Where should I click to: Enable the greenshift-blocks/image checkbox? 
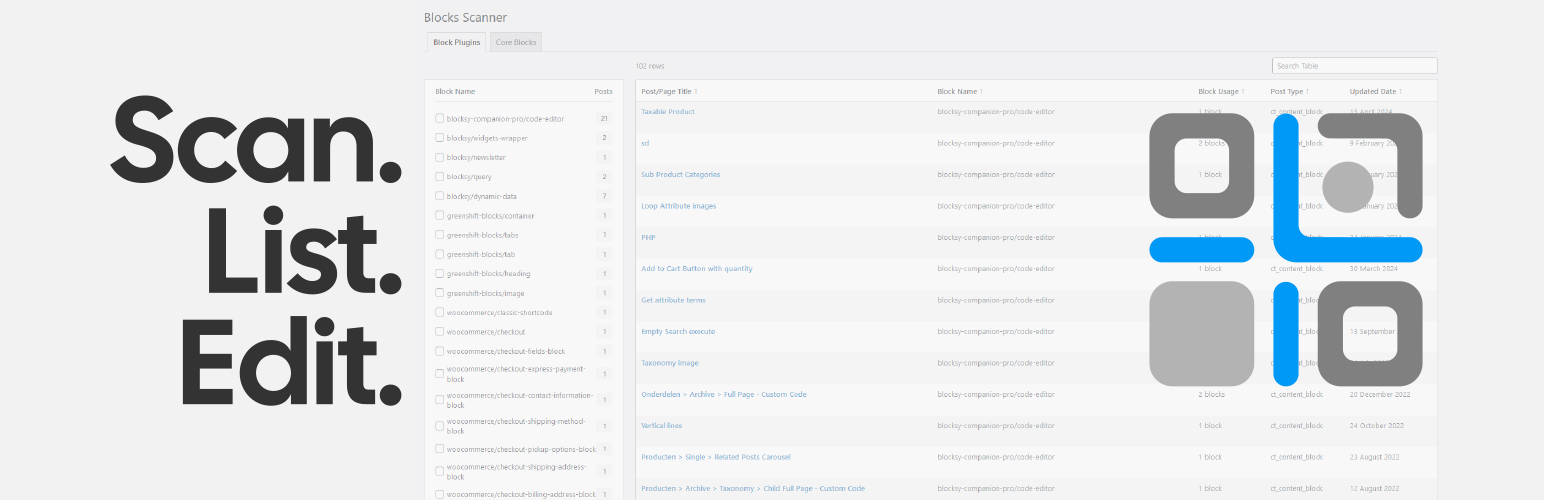point(439,293)
